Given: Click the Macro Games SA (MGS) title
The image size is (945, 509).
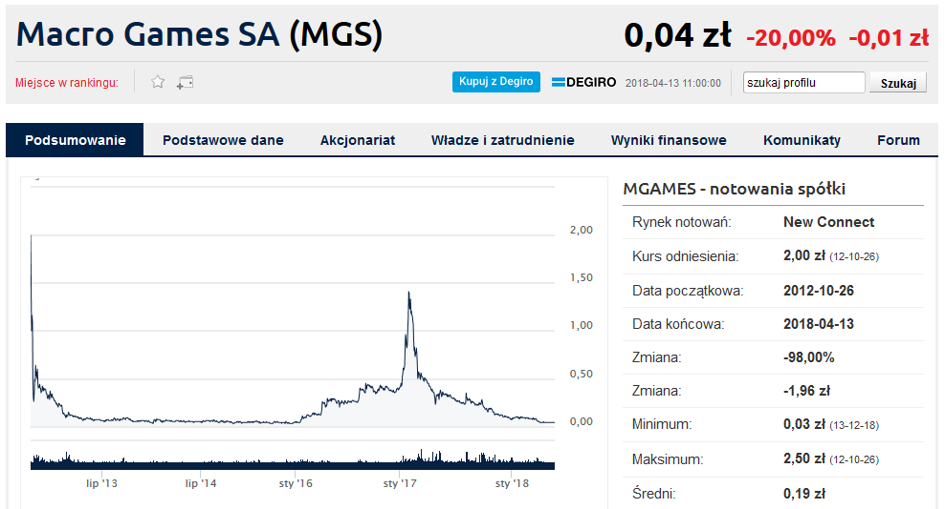Looking at the screenshot, I should 200,35.
